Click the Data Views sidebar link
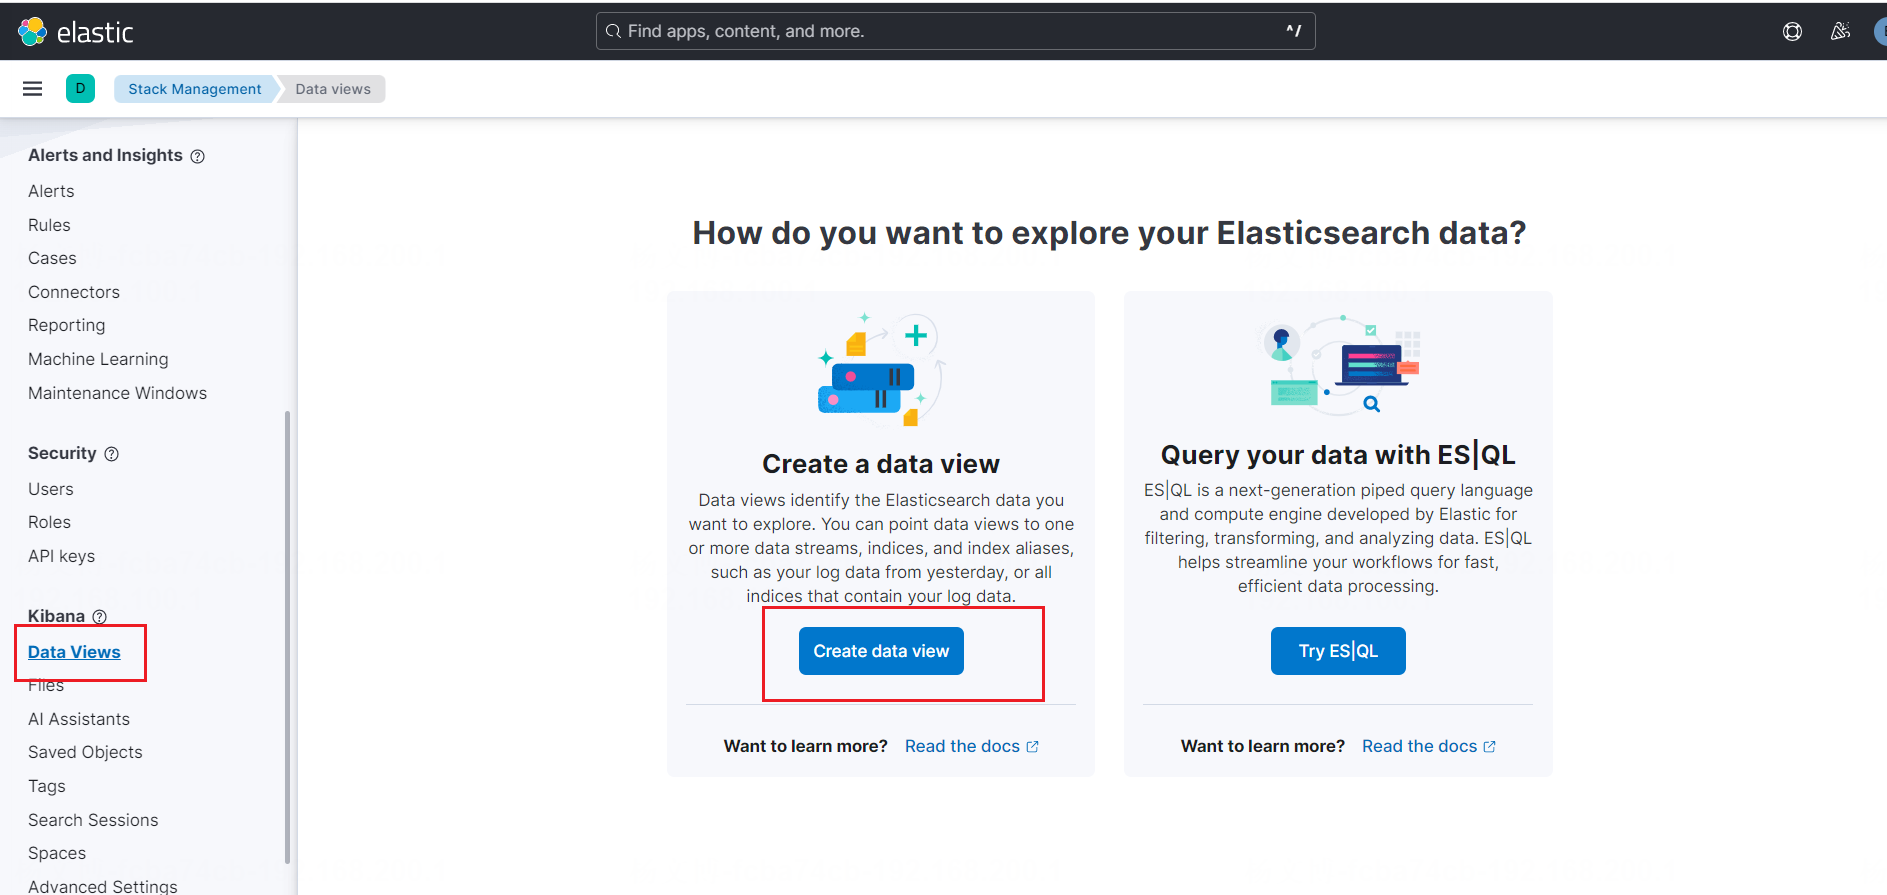The height and width of the screenshot is (895, 1887). click(x=74, y=652)
